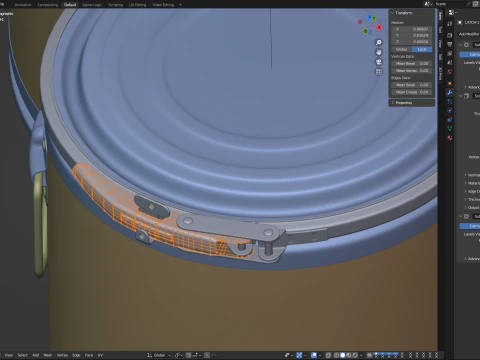Open the UV Editing workspace tab
Image resolution: width=480 pixels, height=360 pixels.
(x=137, y=5)
